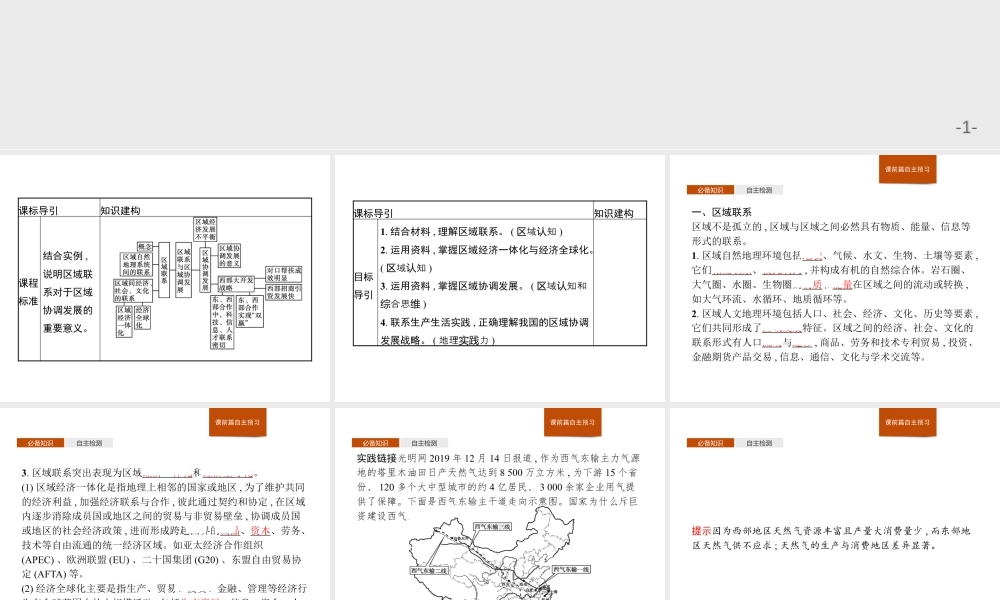The height and width of the screenshot is (600, 1000).
Task: Select the 区域联系 box in the knowledge diagram
Action: point(162,264)
